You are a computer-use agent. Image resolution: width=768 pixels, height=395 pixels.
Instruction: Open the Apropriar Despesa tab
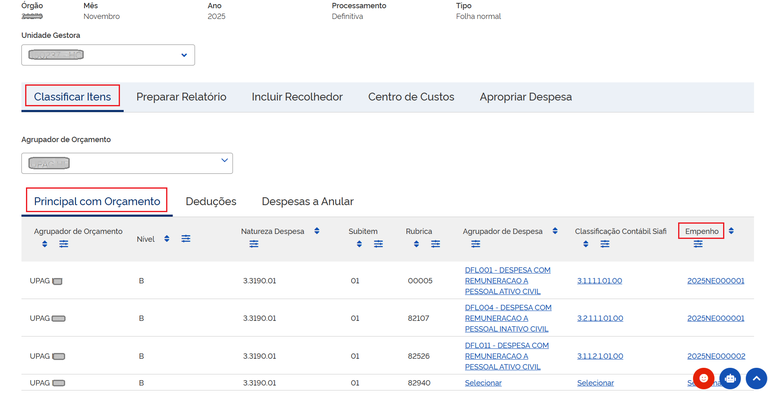pos(526,97)
